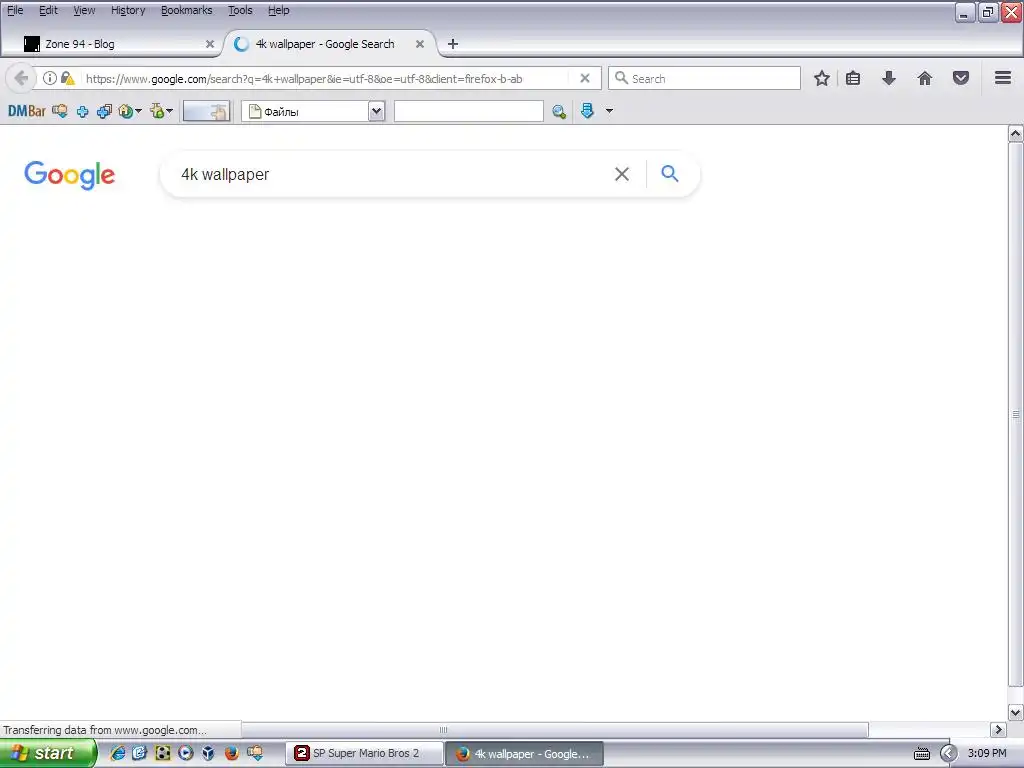Open the File menu
Viewport: 1024px width, 768px height.
click(x=15, y=10)
